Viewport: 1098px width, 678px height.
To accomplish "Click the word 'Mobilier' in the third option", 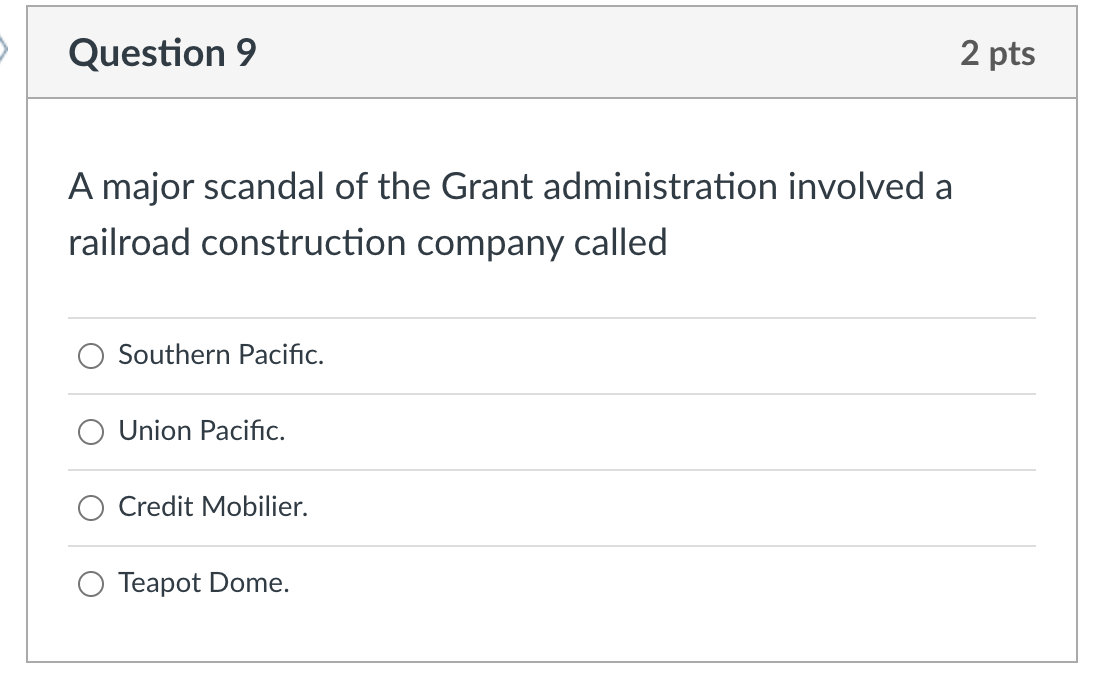I will (x=255, y=506).
